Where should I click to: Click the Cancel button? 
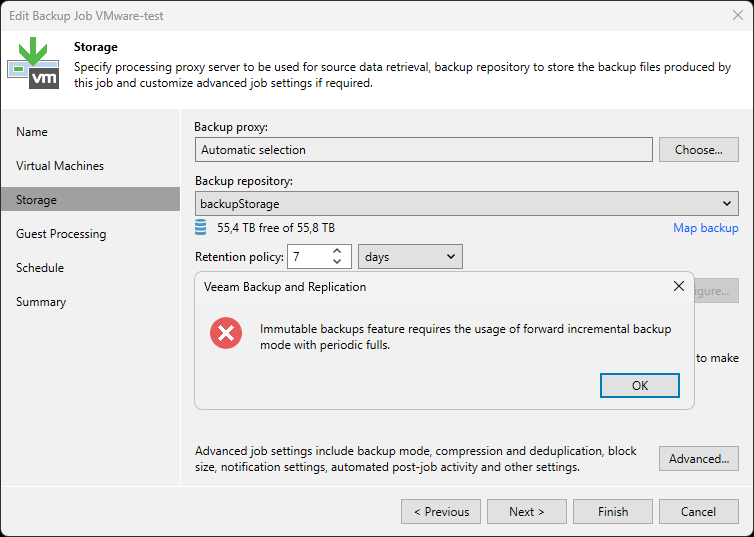tap(699, 512)
